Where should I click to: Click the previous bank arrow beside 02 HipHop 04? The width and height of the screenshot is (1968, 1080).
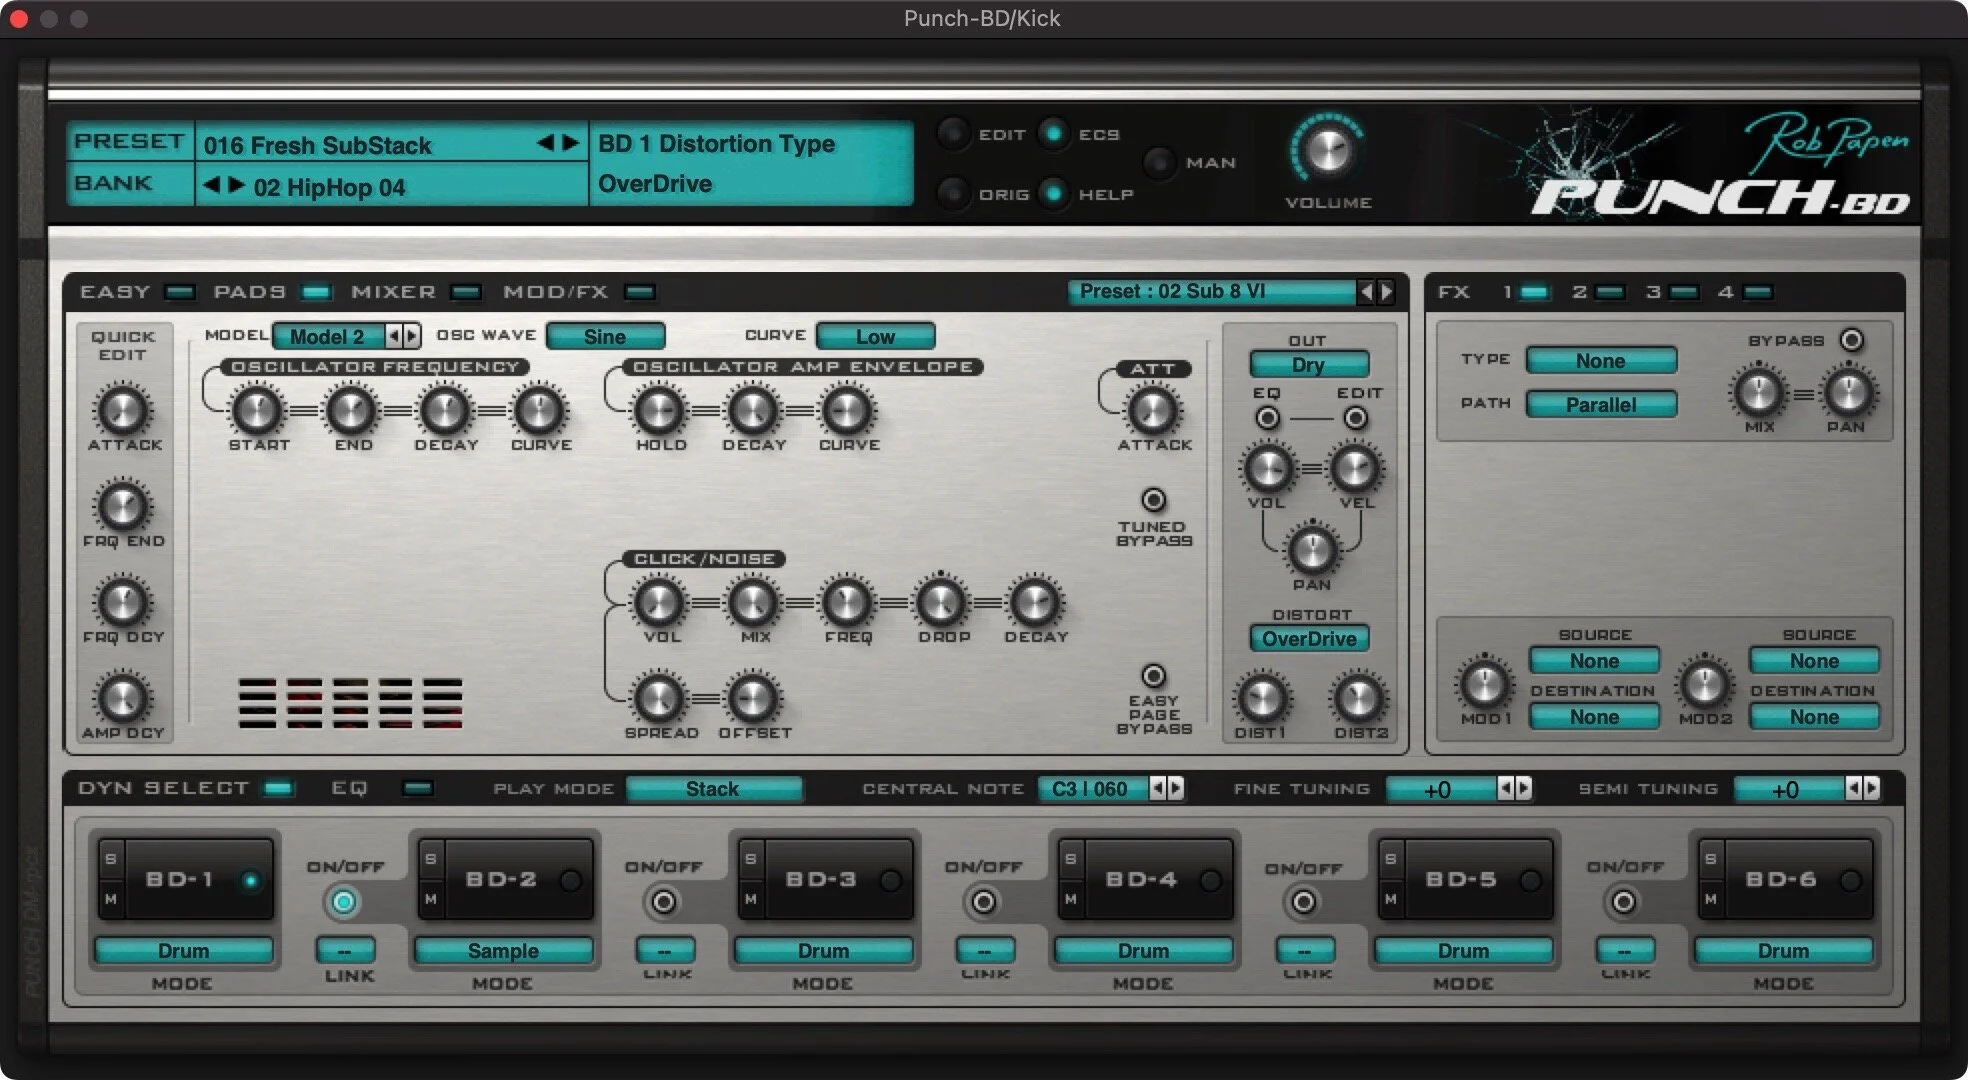click(x=211, y=185)
